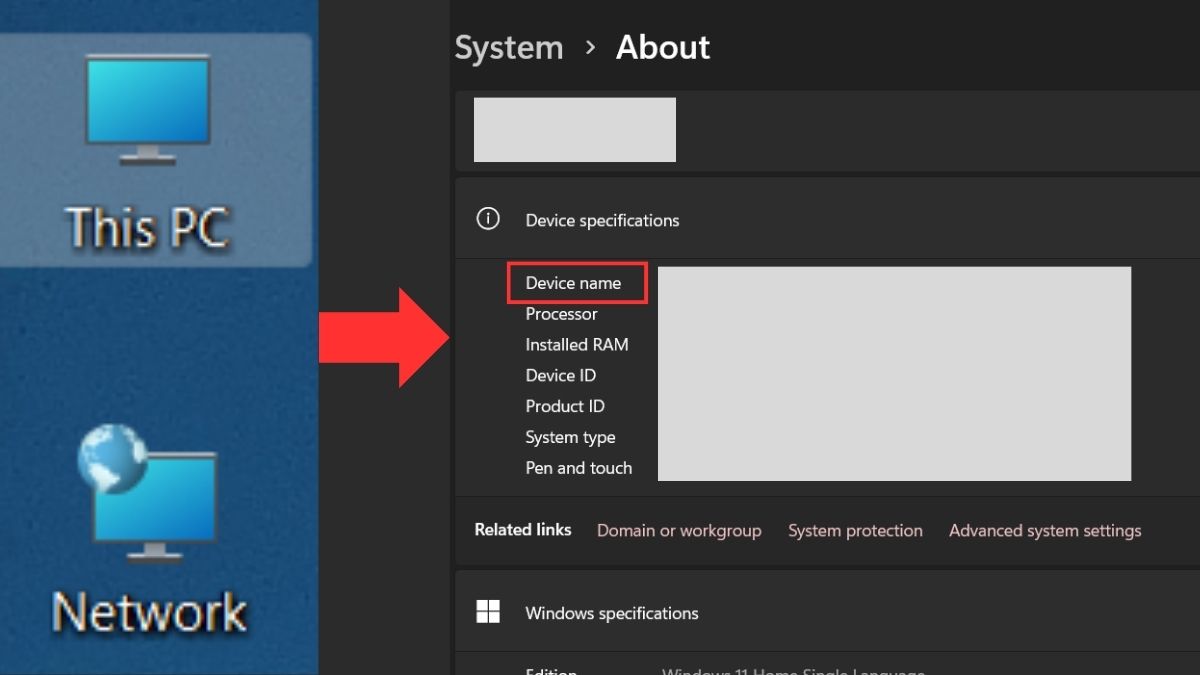Click the Windows logo icon beside Windows specifications
Viewport: 1200px width, 675px height.
pos(488,612)
